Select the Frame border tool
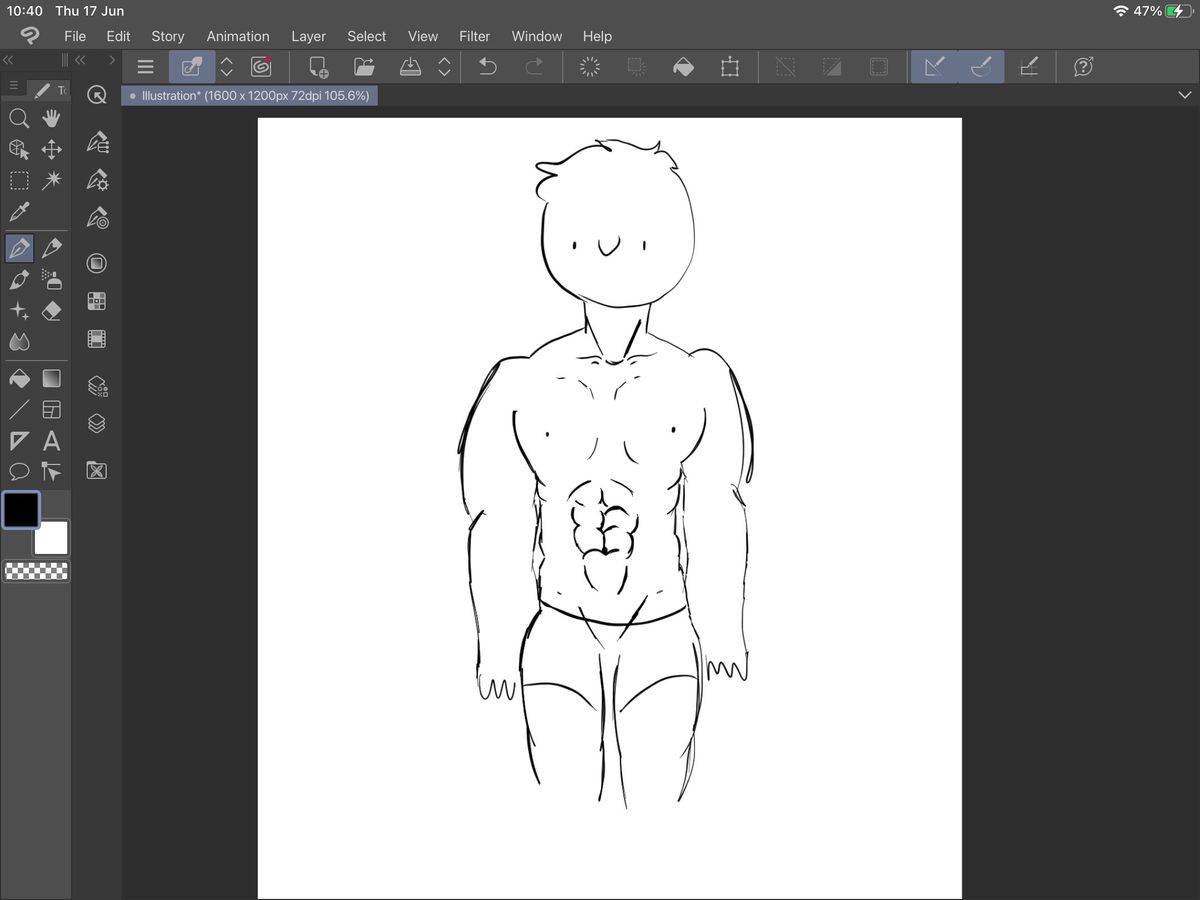Image resolution: width=1200 pixels, height=900 pixels. tap(51, 409)
